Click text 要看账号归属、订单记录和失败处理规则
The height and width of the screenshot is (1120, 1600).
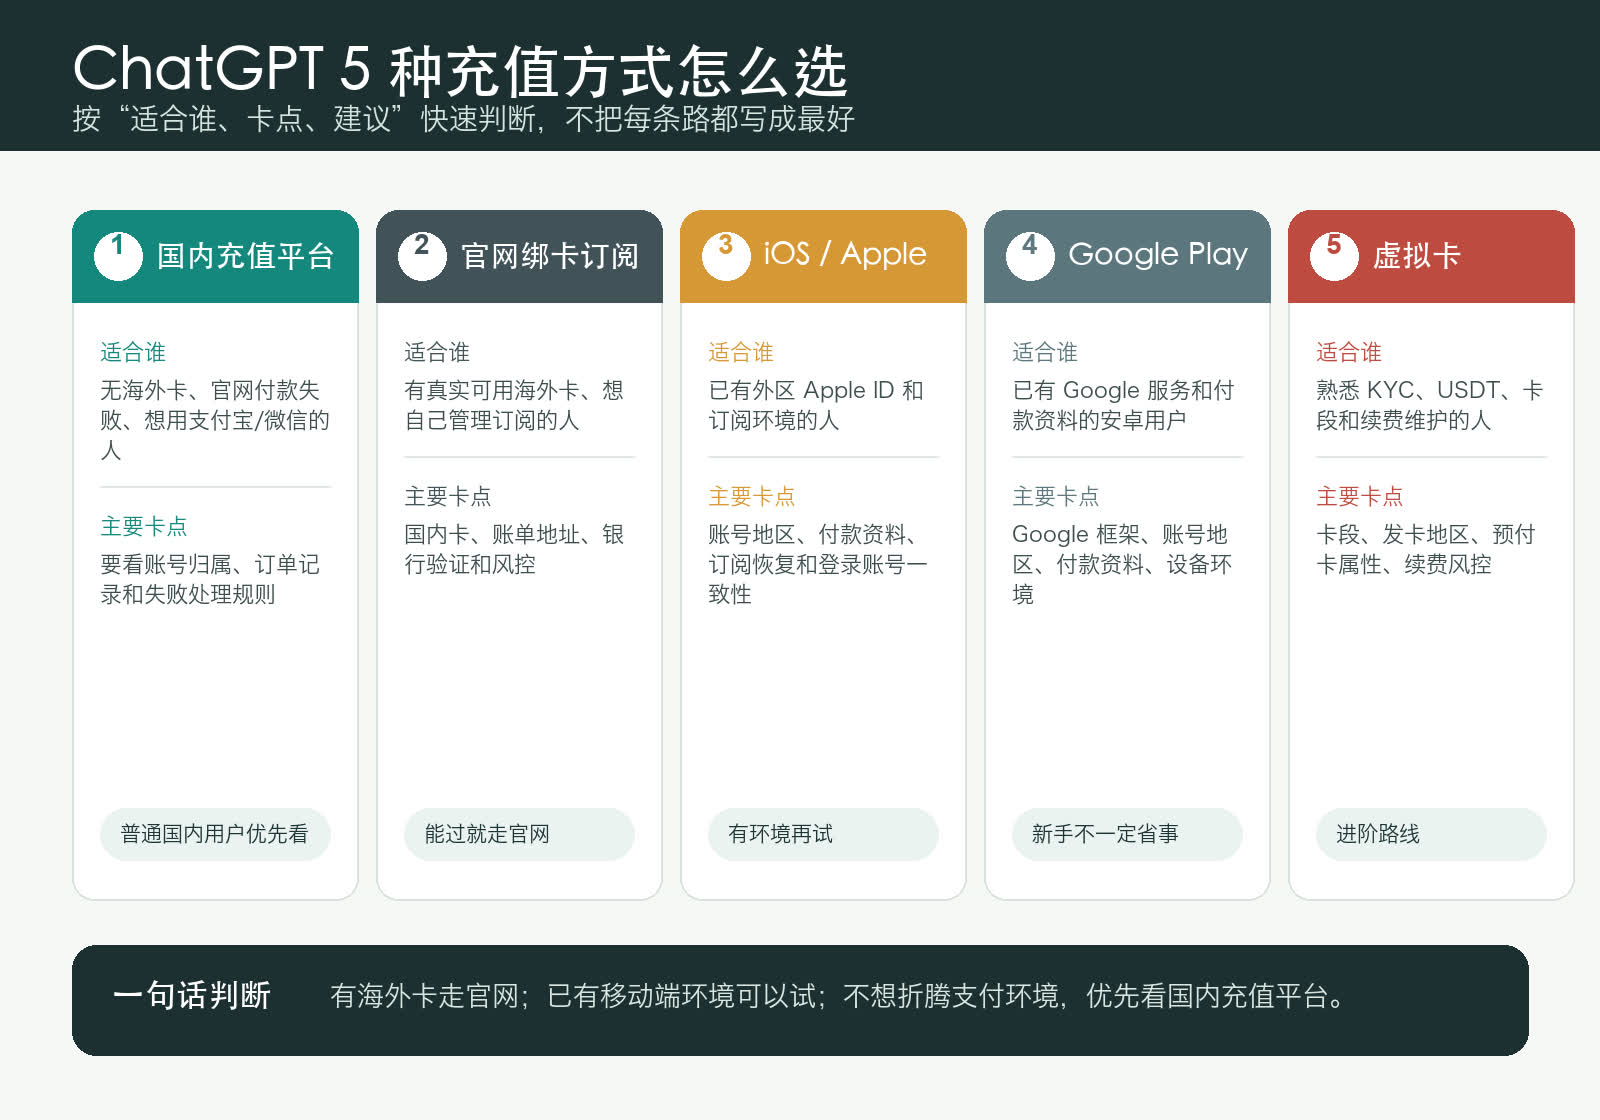[210, 579]
